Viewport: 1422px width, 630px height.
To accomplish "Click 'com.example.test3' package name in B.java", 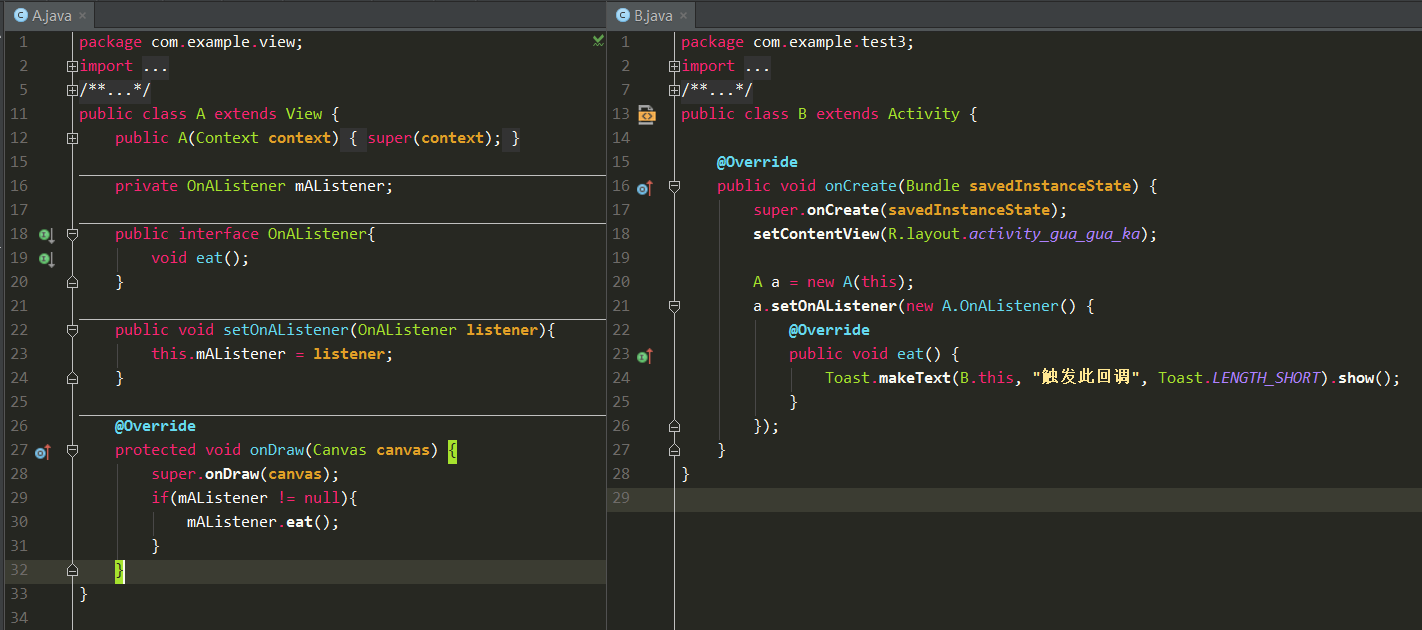I will (829, 42).
